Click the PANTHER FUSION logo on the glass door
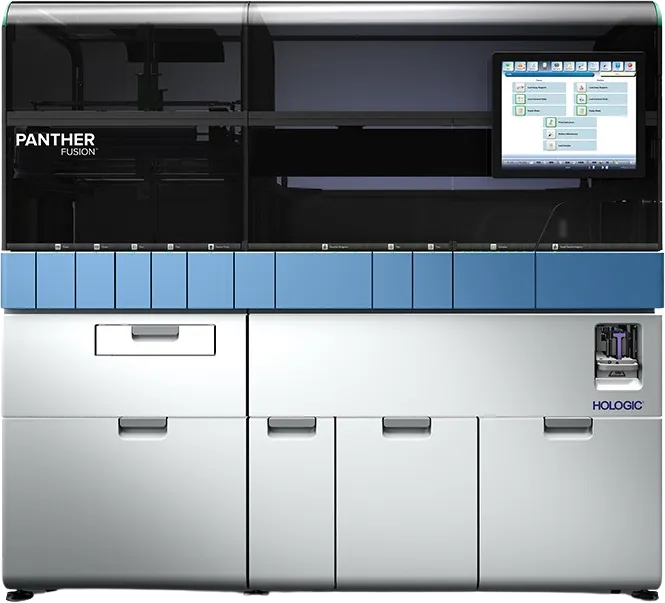Image resolution: width=665 pixels, height=603 pixels. pos(55,144)
